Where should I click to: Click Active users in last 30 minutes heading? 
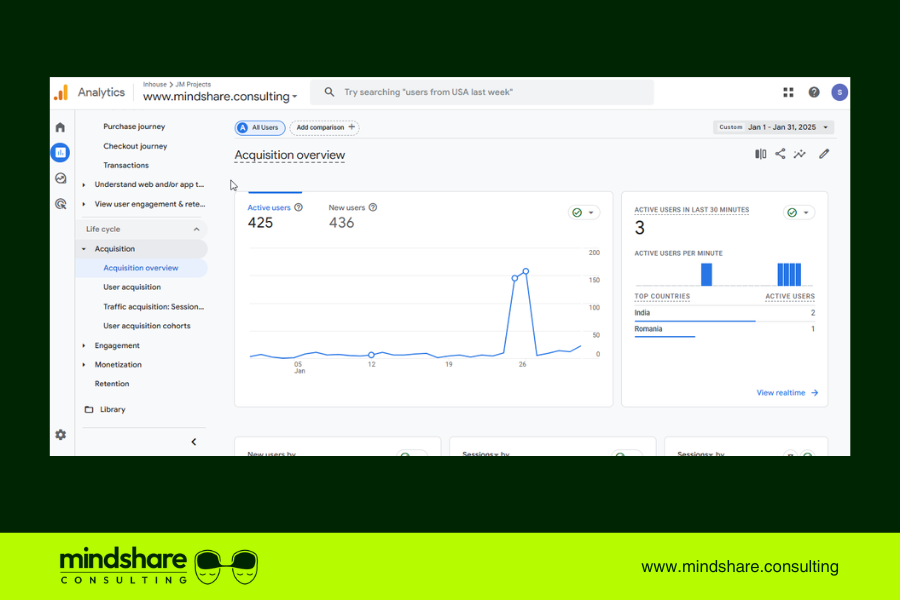pyautogui.click(x=692, y=210)
